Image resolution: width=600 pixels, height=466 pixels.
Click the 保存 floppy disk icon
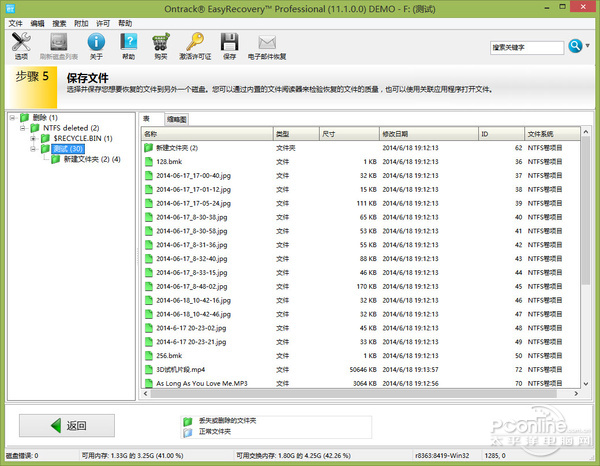point(229,42)
